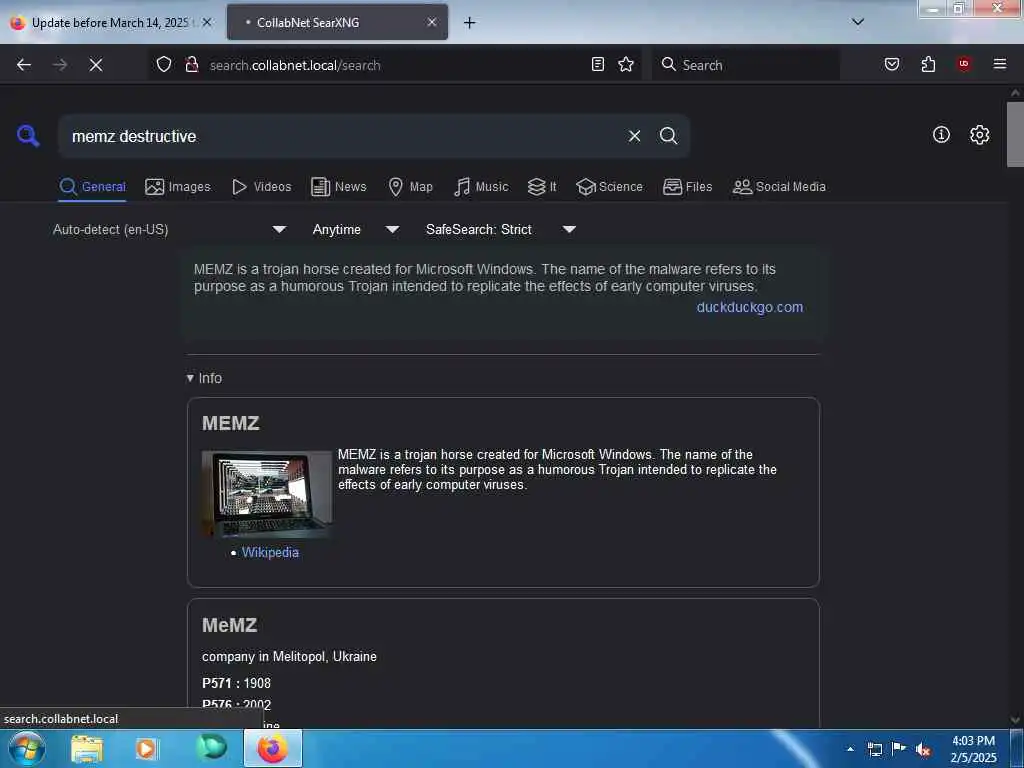Open the muted volume tray icon
The width and height of the screenshot is (1024, 768).
point(923,749)
